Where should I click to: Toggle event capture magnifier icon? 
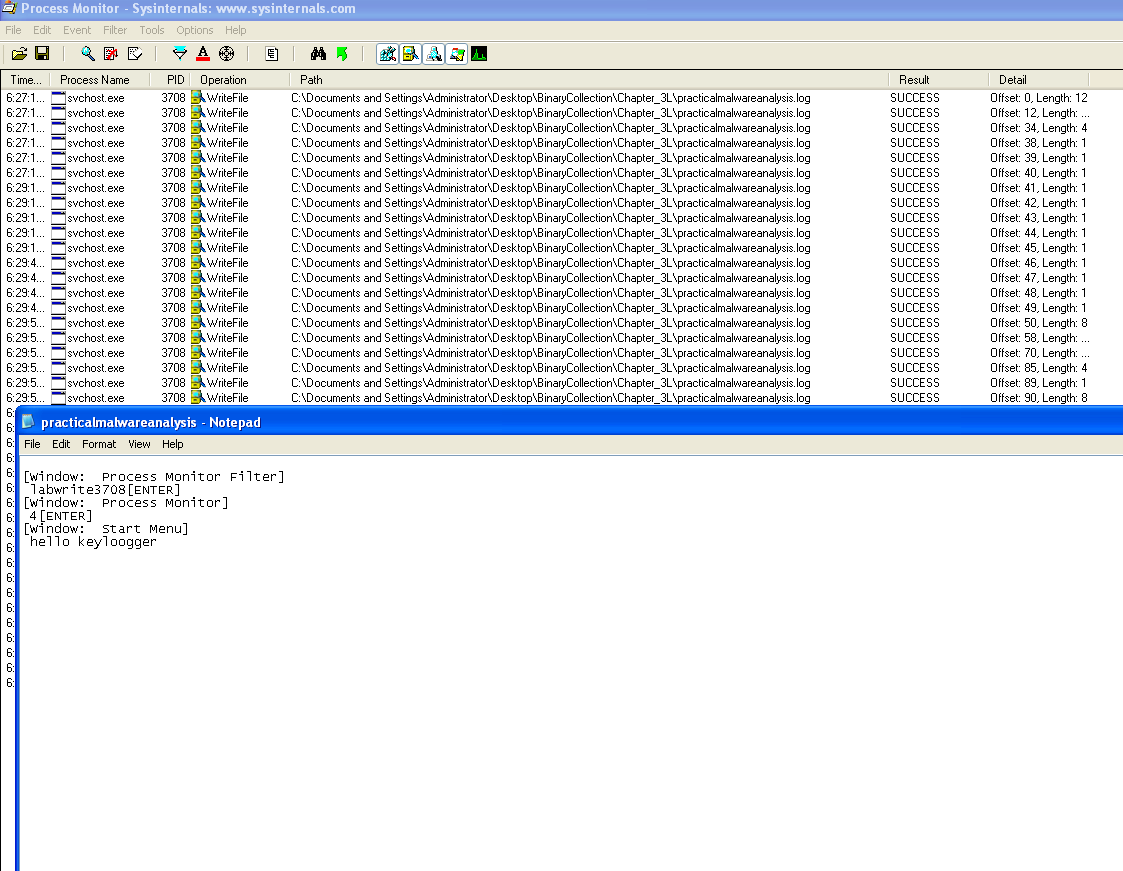pos(88,54)
